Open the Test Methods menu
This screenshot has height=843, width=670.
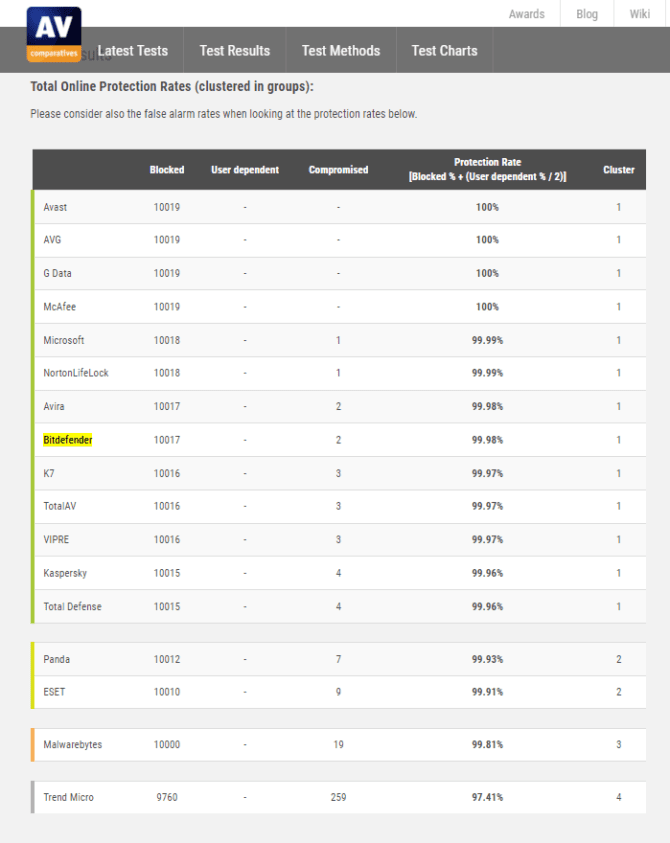click(x=341, y=51)
